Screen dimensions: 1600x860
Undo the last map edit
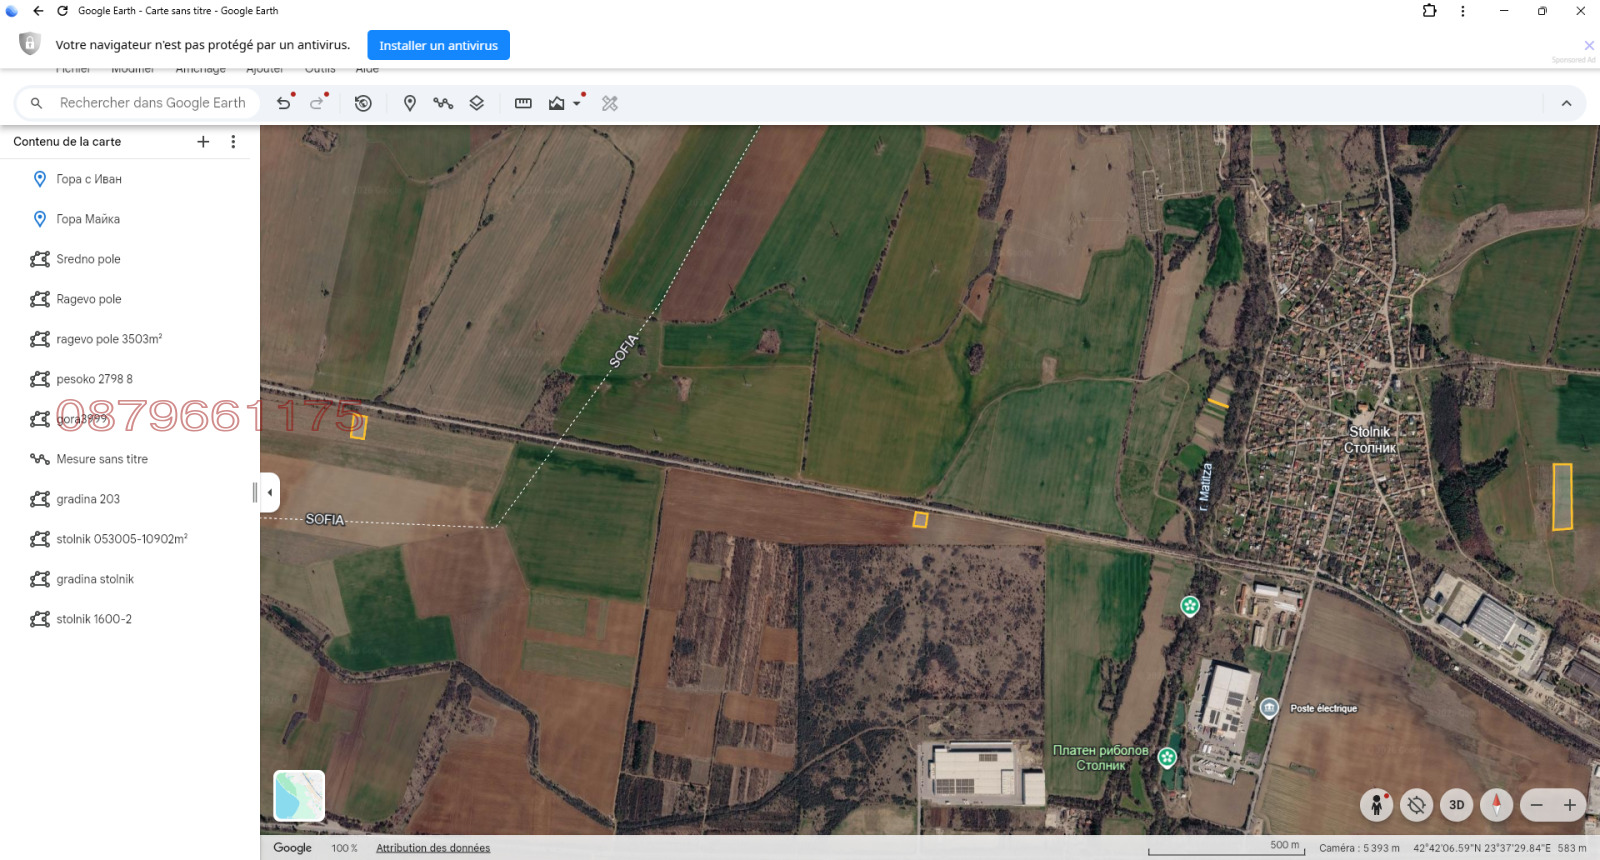pos(284,103)
